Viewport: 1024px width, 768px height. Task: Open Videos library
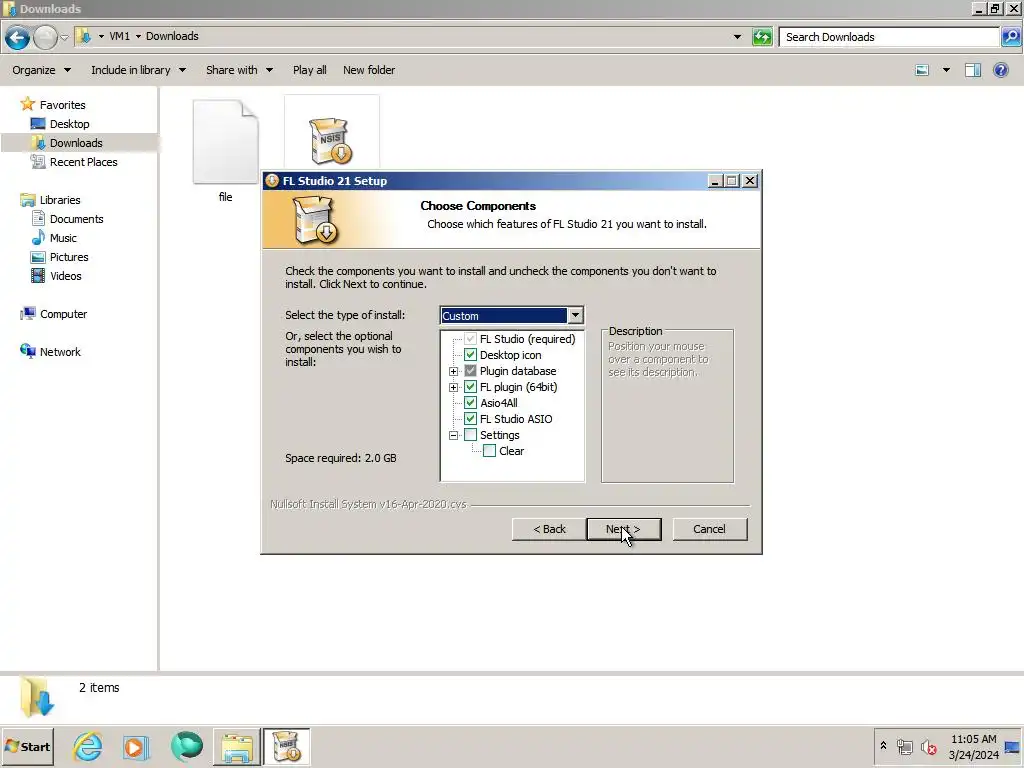65,276
